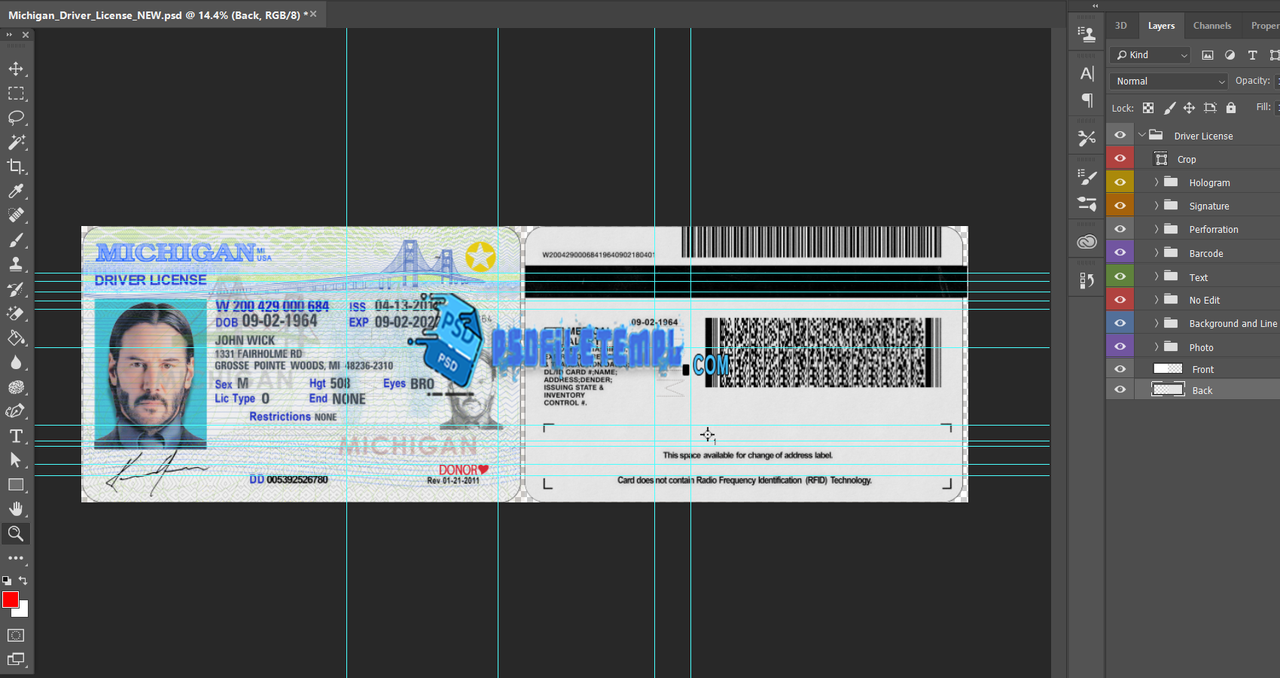1280x678 pixels.
Task: Select the Paint Bucket tool
Action: 16,338
